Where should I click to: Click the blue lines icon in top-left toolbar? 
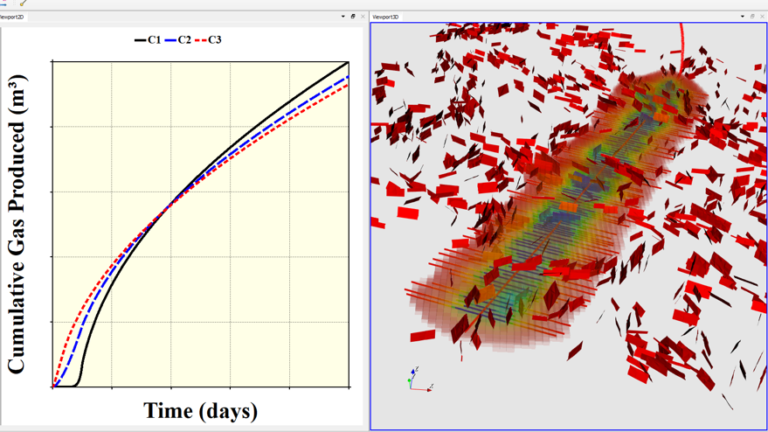(5, 4)
